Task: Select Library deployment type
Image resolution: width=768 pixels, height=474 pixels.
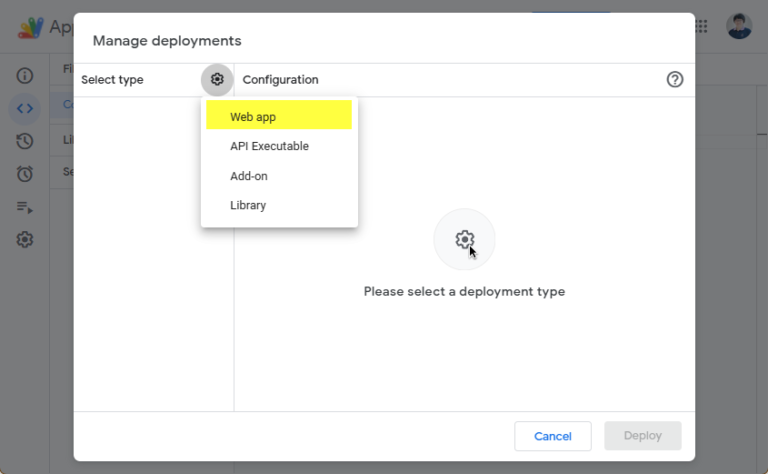Action: click(279, 205)
